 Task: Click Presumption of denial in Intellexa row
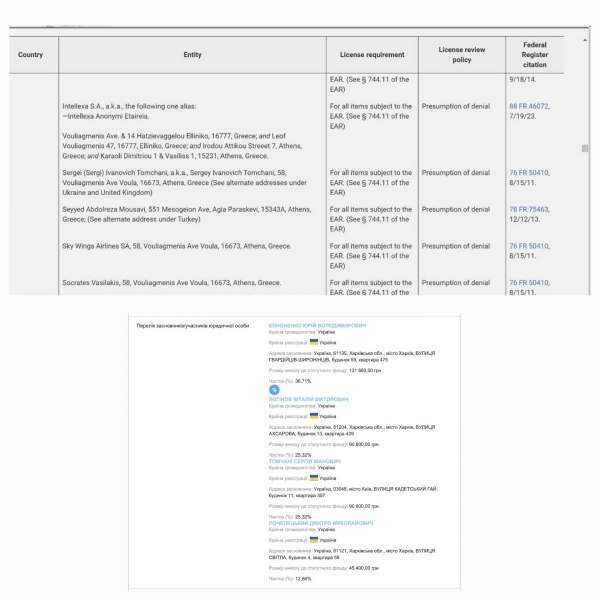[456, 106]
